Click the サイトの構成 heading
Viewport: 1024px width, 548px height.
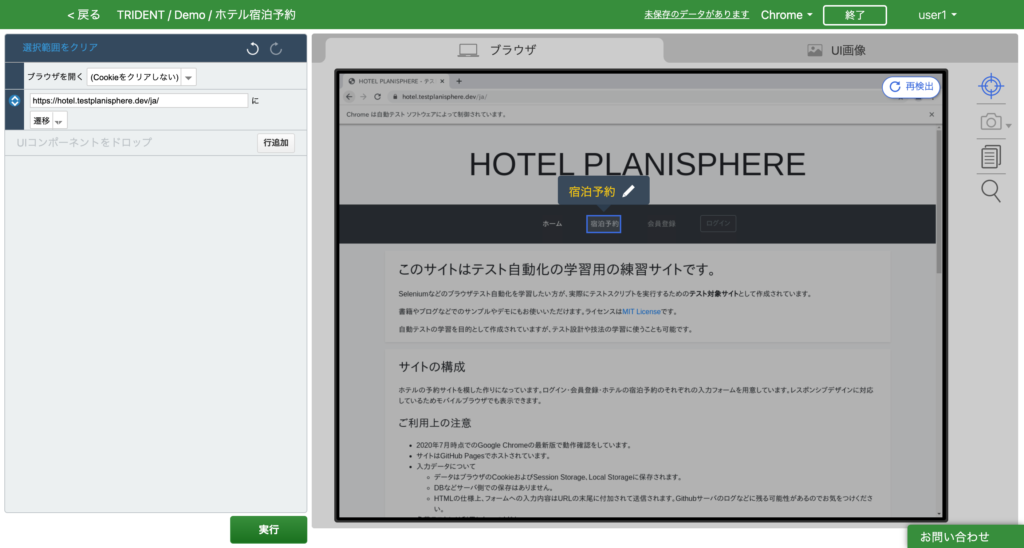tap(432, 367)
